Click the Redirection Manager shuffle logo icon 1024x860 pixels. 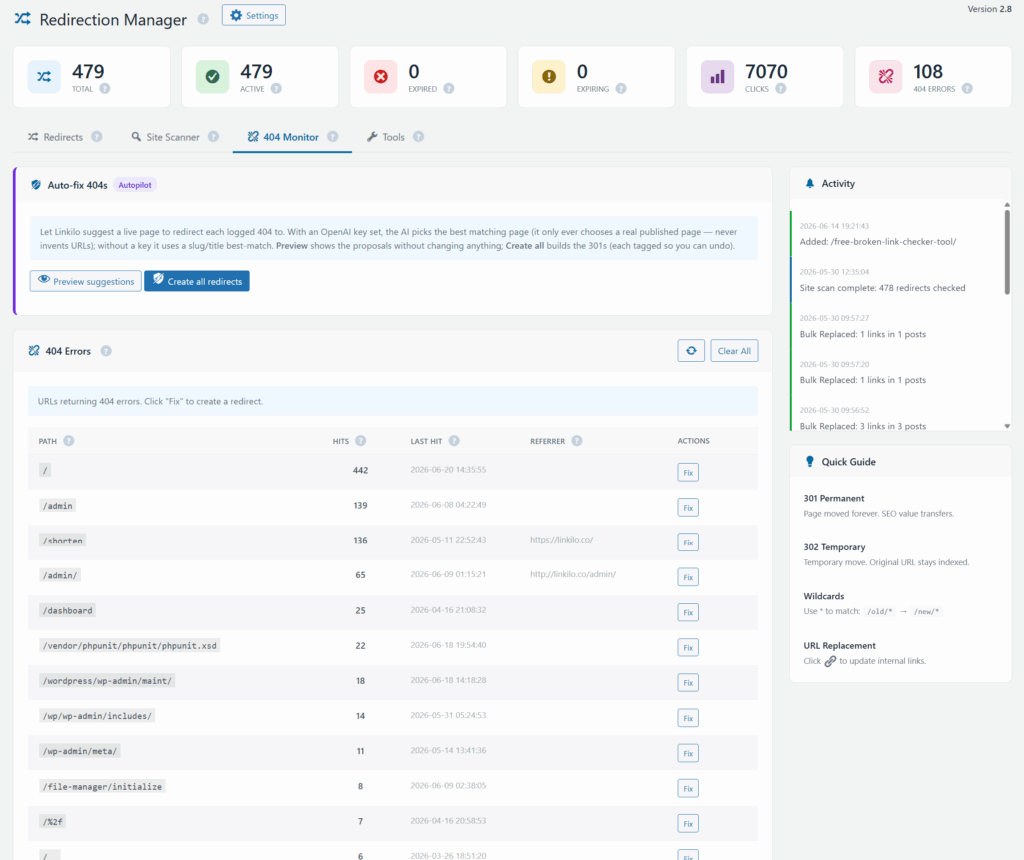click(23, 18)
